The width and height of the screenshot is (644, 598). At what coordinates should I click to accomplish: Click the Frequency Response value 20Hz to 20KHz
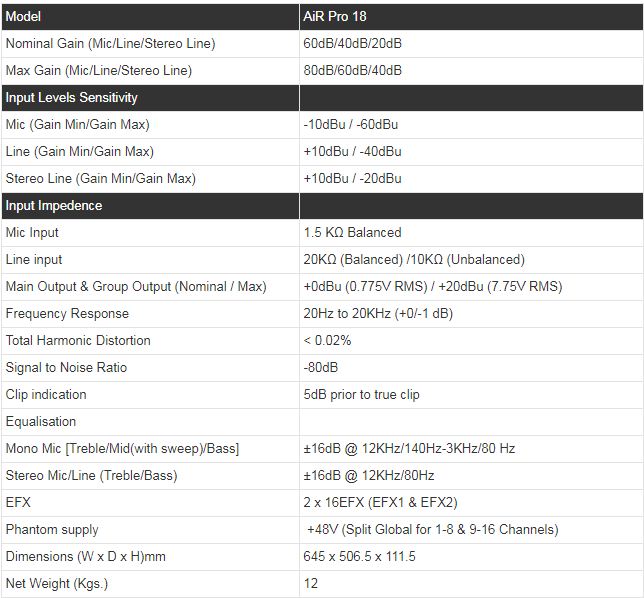[x=379, y=314]
